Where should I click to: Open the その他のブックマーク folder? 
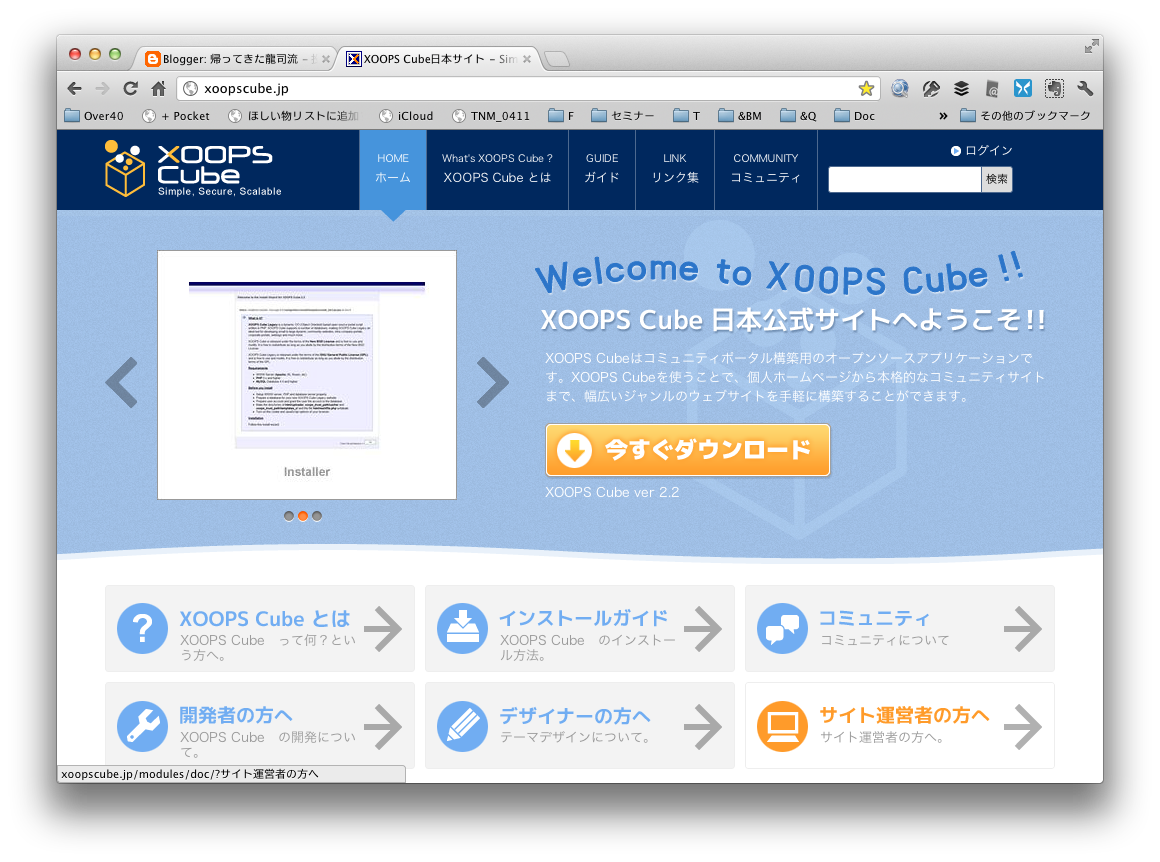pyautogui.click(x=1025, y=116)
